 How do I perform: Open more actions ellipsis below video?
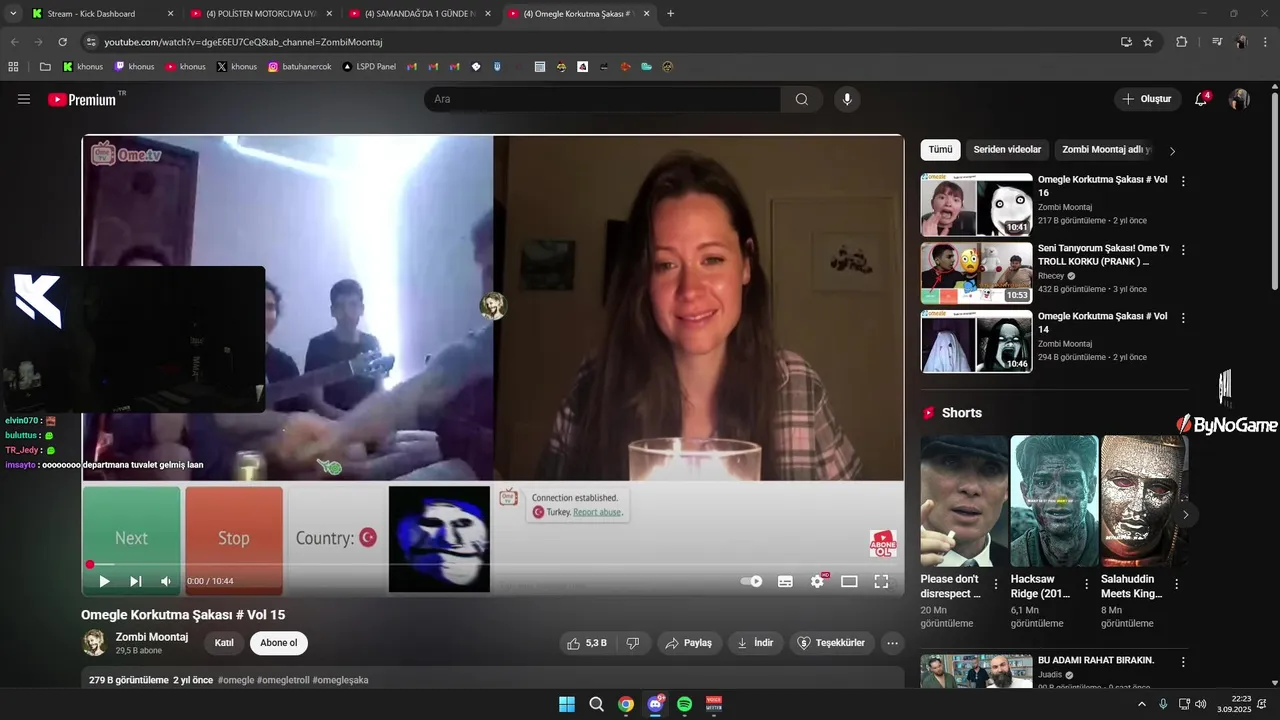893,643
